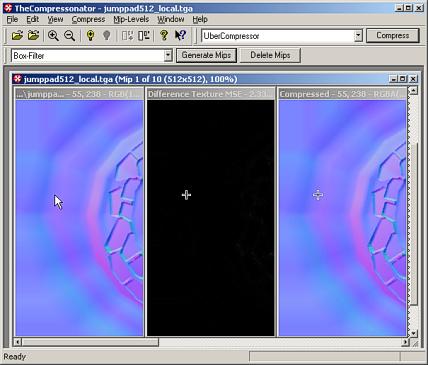Click the original texture image view
This screenshot has width=428, height=365.
tap(80, 218)
